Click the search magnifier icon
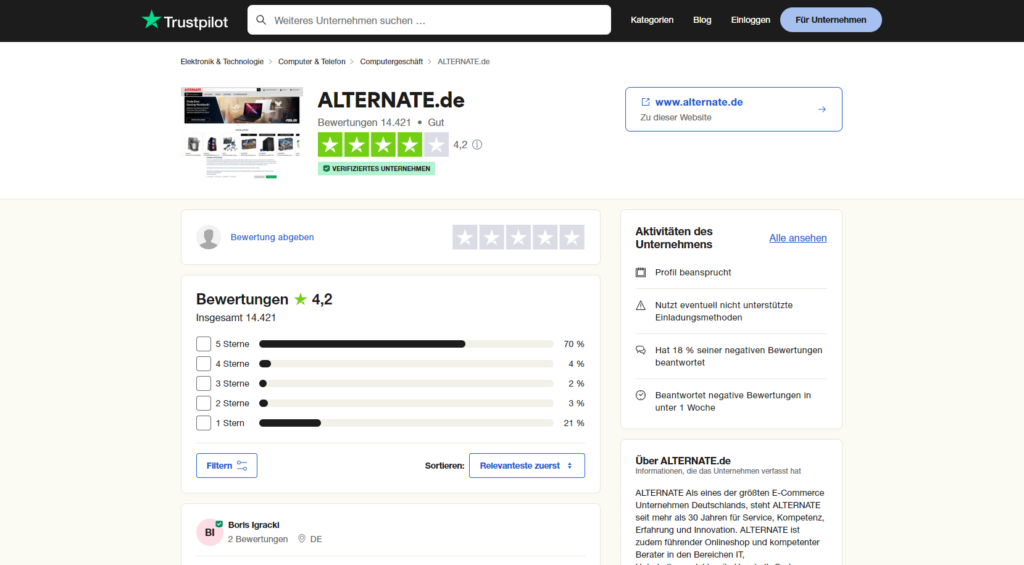Viewport: 1024px width, 565px height. 261,20
